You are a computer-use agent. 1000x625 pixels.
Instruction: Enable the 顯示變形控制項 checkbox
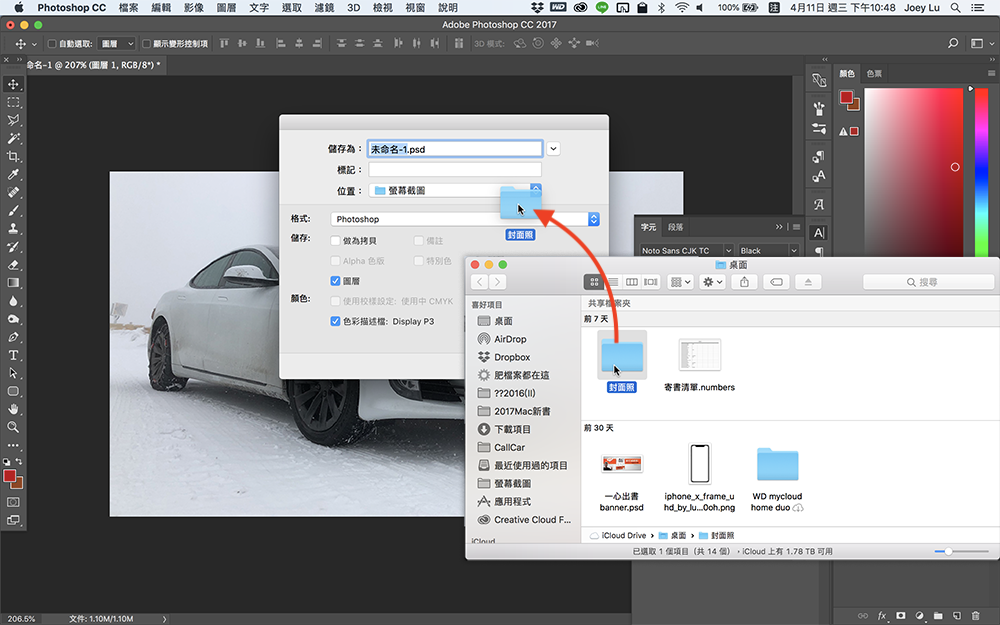(x=146, y=44)
